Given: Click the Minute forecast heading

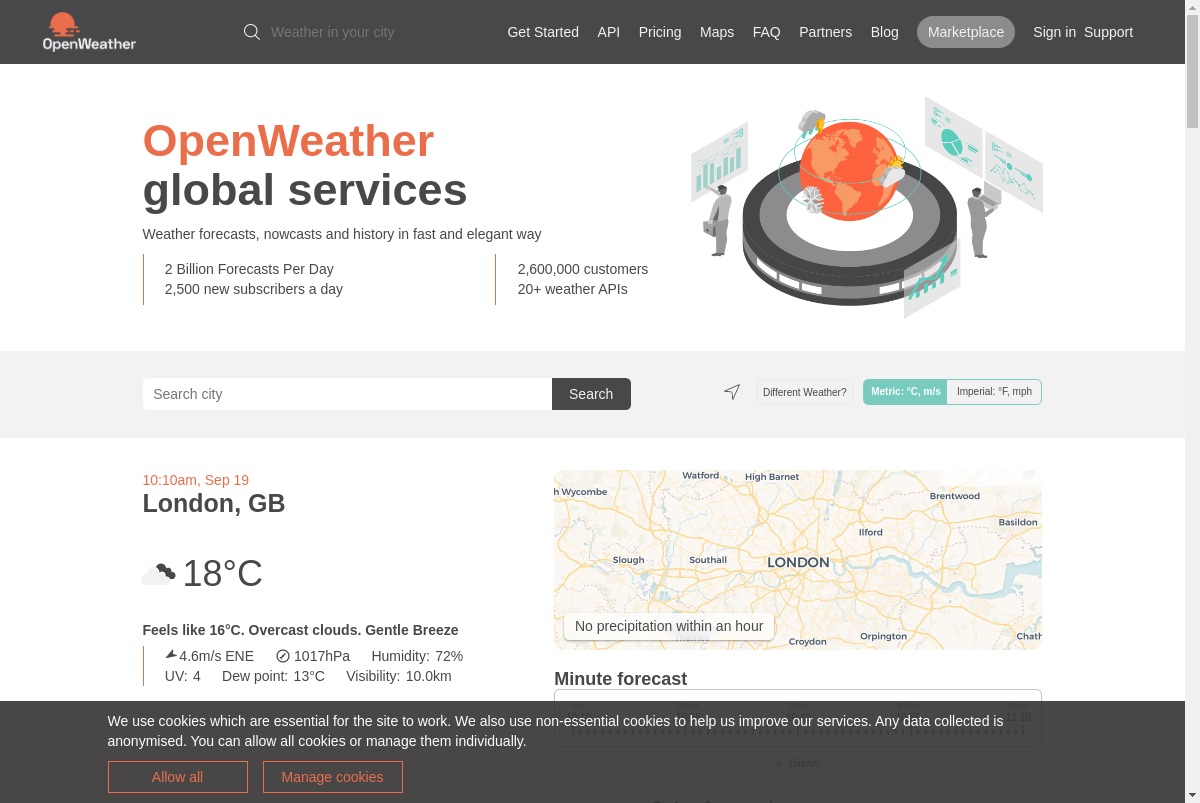Looking at the screenshot, I should click(621, 679).
